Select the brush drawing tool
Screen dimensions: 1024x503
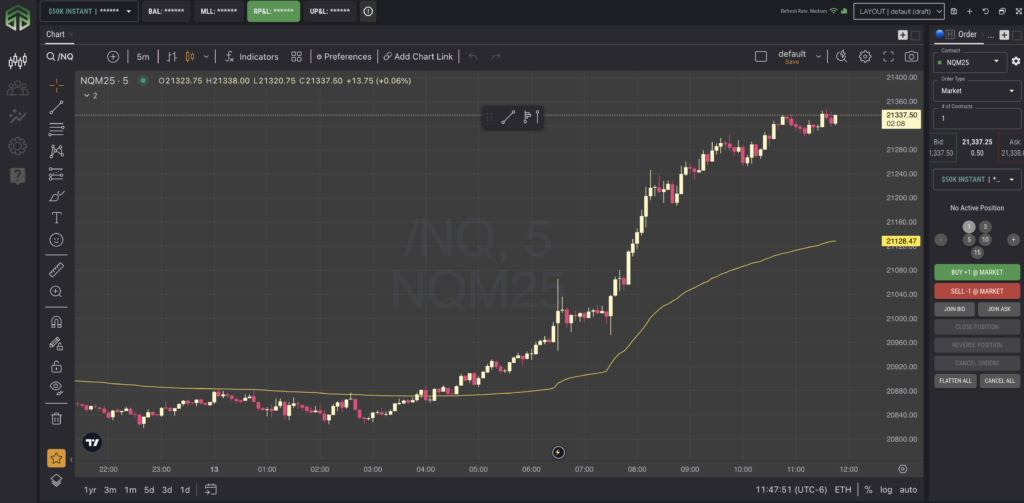click(57, 196)
